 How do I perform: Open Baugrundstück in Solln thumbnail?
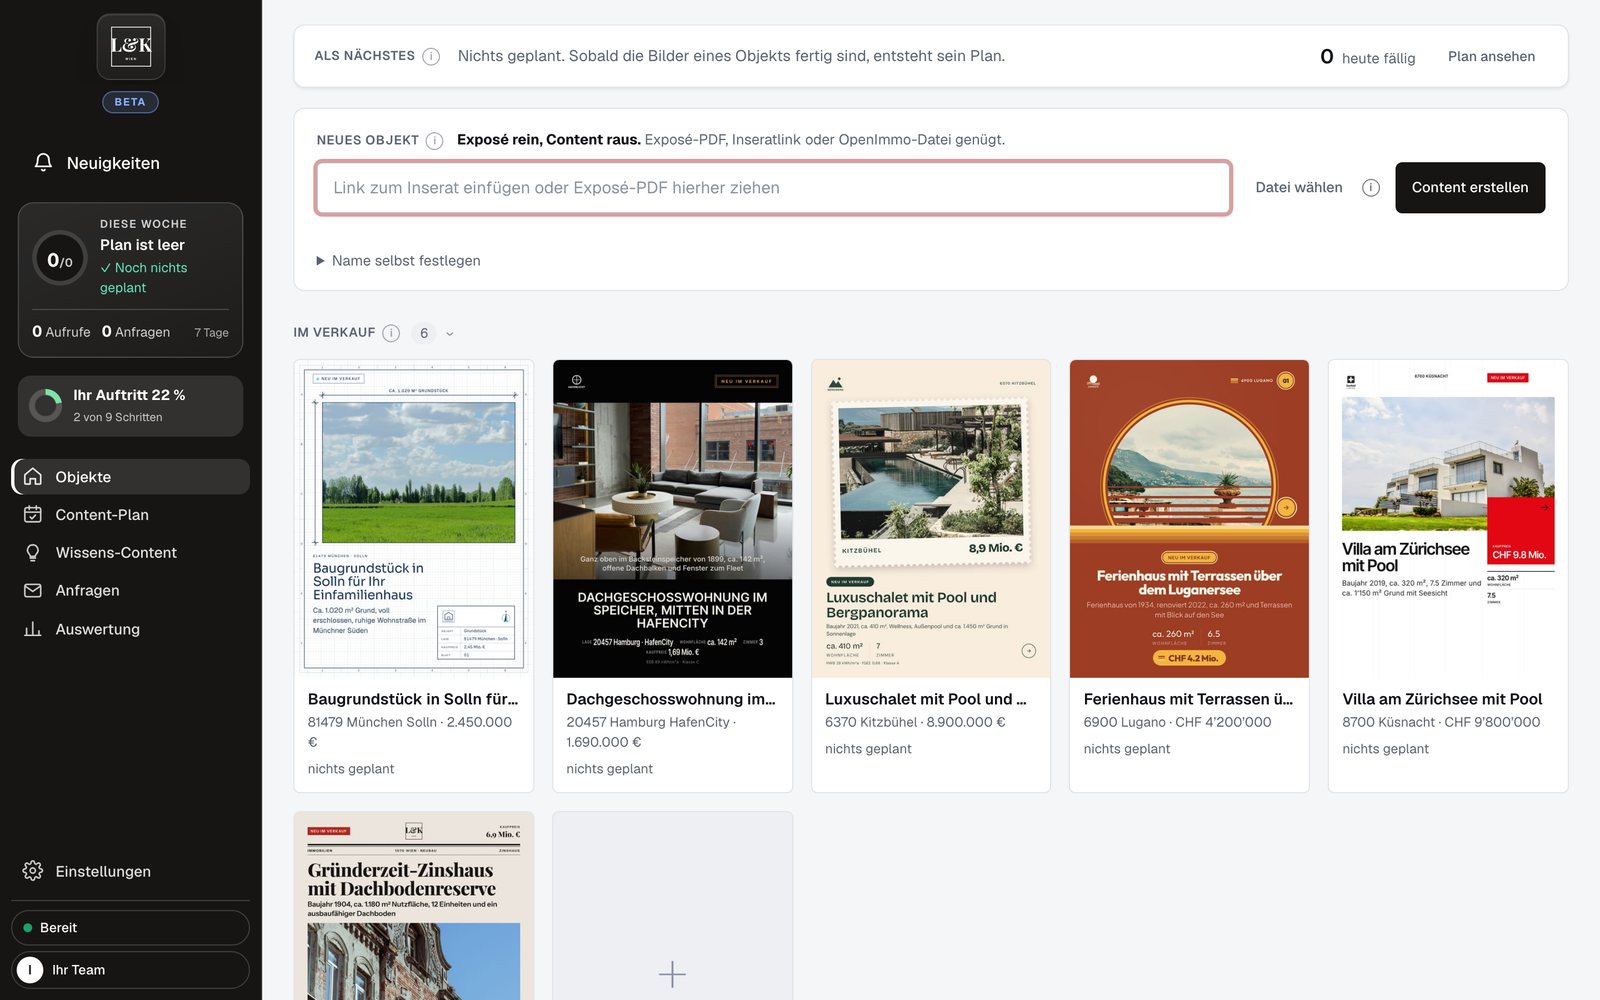(x=414, y=519)
